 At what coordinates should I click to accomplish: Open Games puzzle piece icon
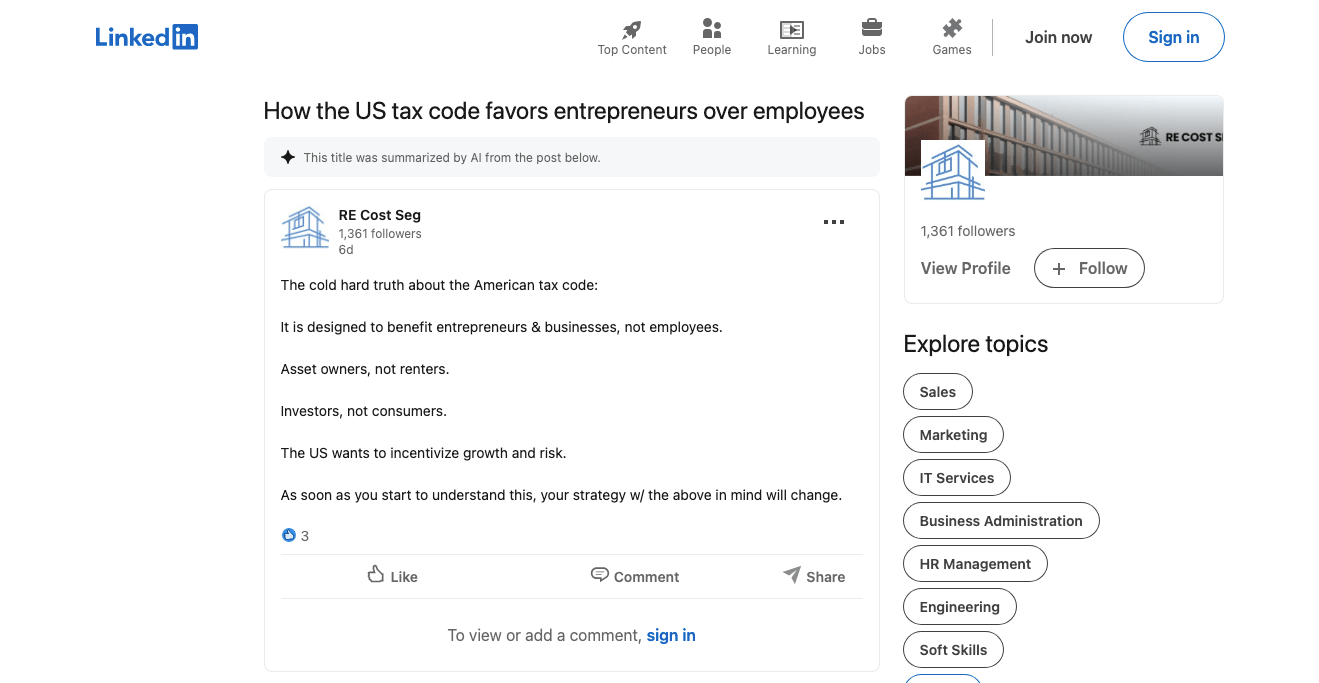point(951,29)
